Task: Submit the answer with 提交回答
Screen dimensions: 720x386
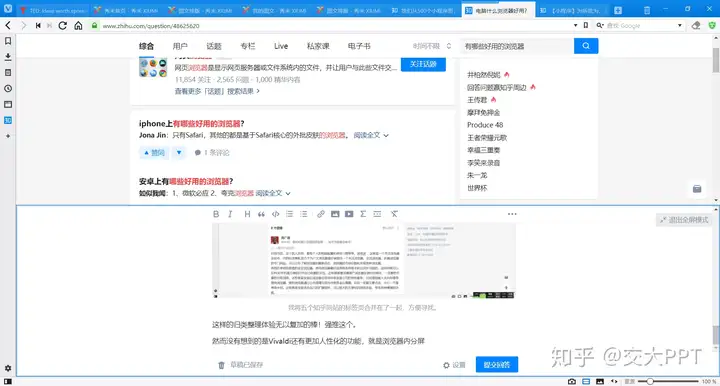Action: [x=497, y=365]
